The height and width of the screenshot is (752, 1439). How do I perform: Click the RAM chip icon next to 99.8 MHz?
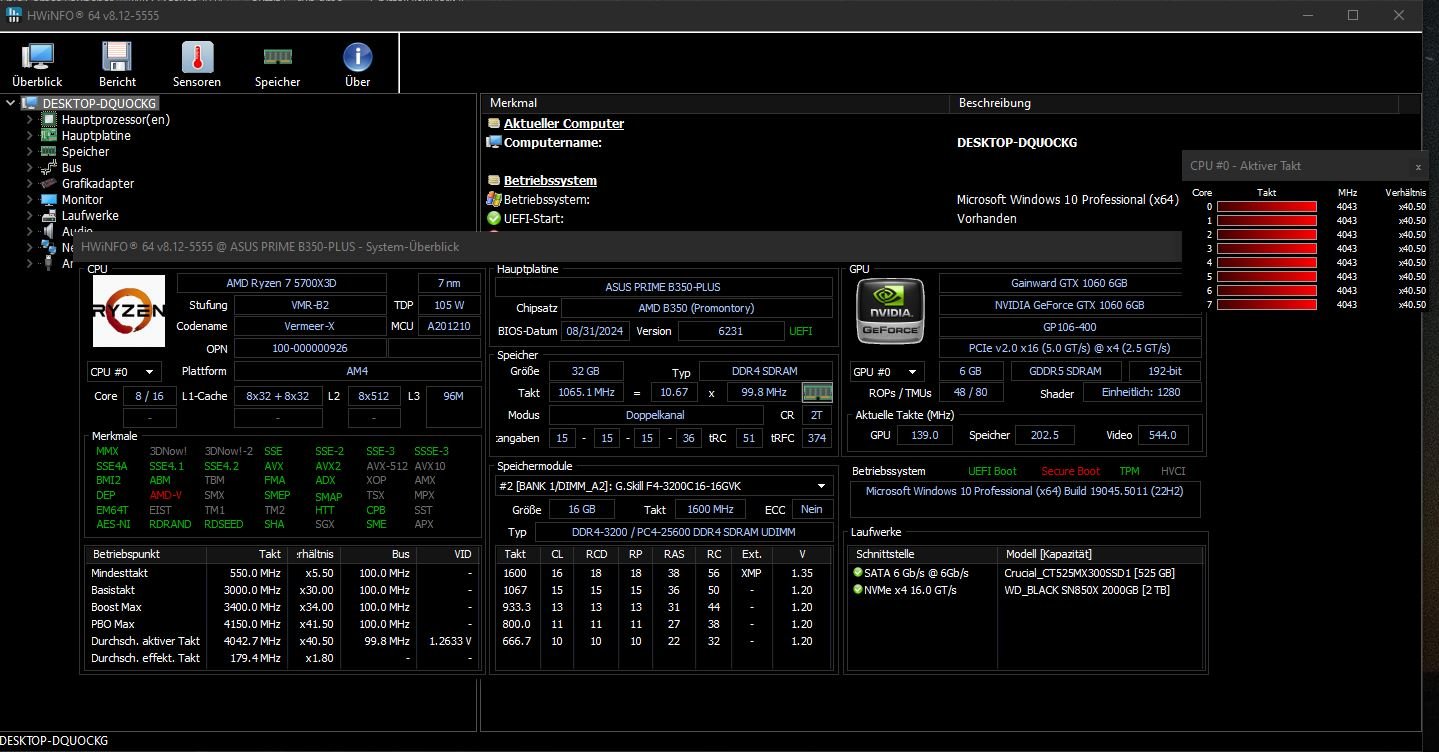coord(817,393)
